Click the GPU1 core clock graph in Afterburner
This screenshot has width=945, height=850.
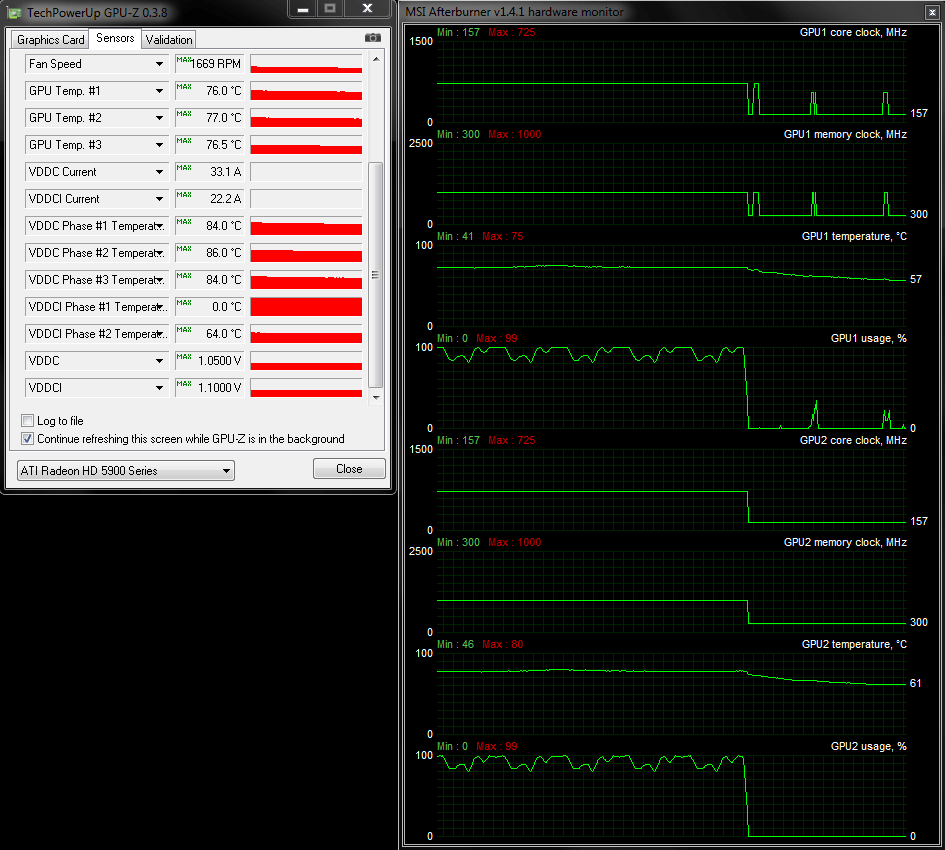(x=671, y=82)
